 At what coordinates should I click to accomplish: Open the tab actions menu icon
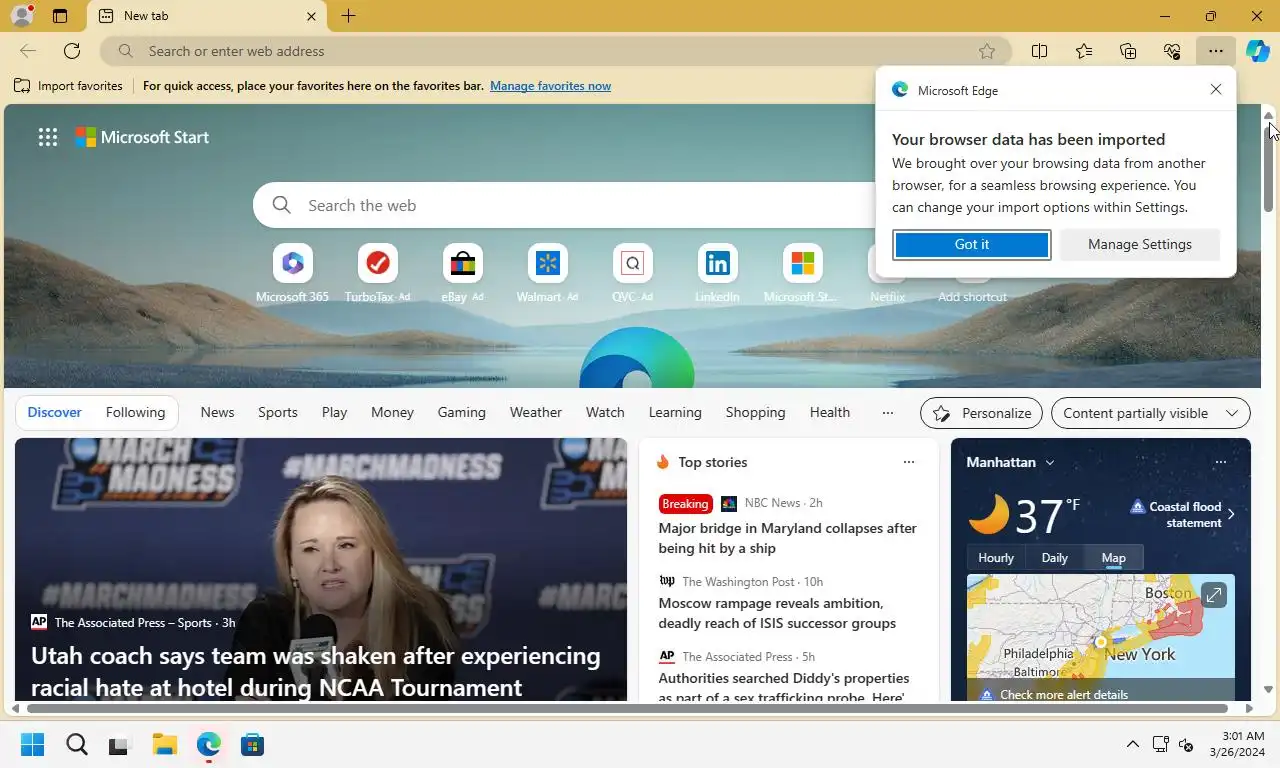(x=60, y=16)
